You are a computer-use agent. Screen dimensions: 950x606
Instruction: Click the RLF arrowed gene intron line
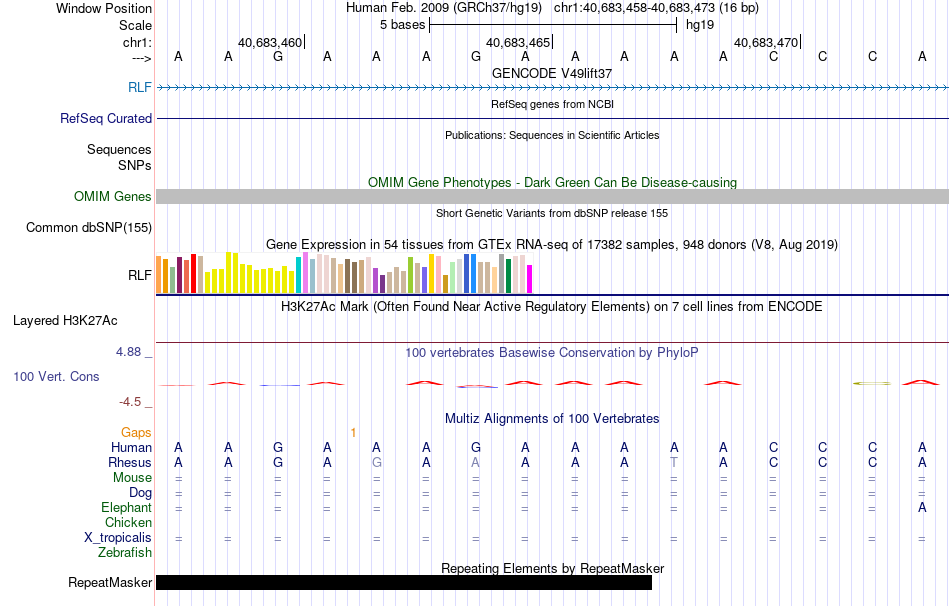pyautogui.click(x=552, y=88)
